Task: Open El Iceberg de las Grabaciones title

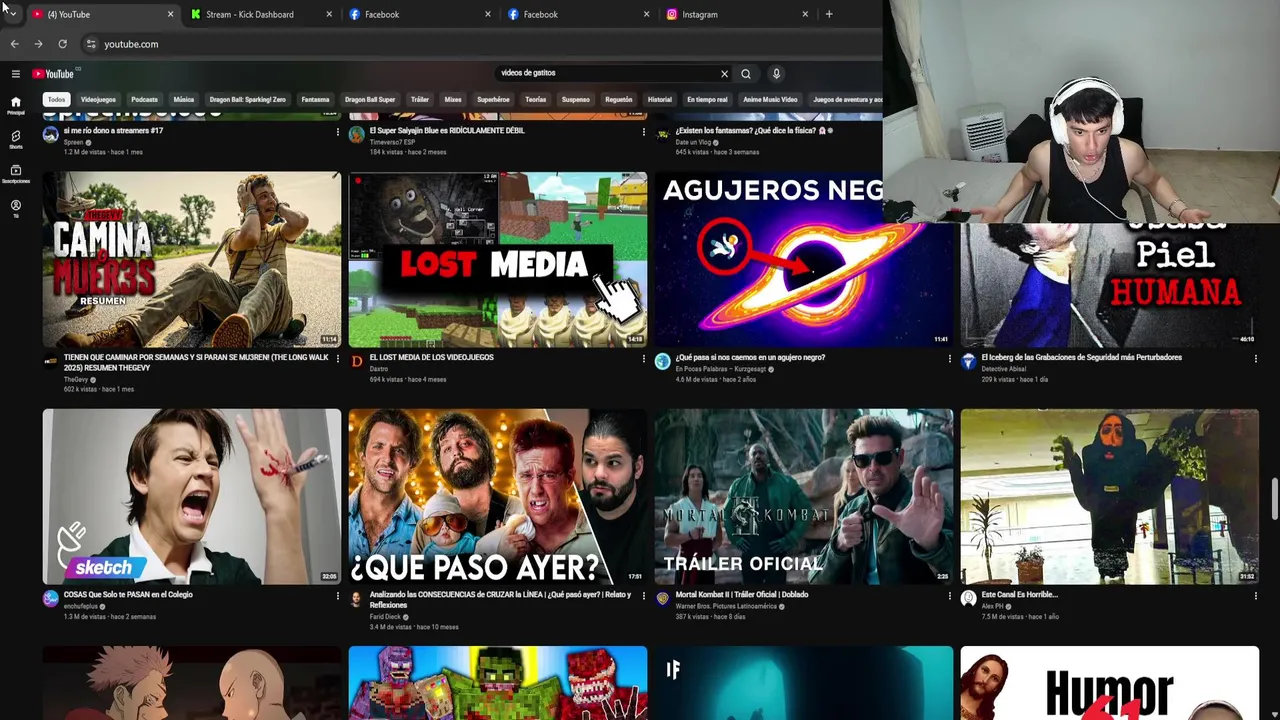Action: [1081, 357]
